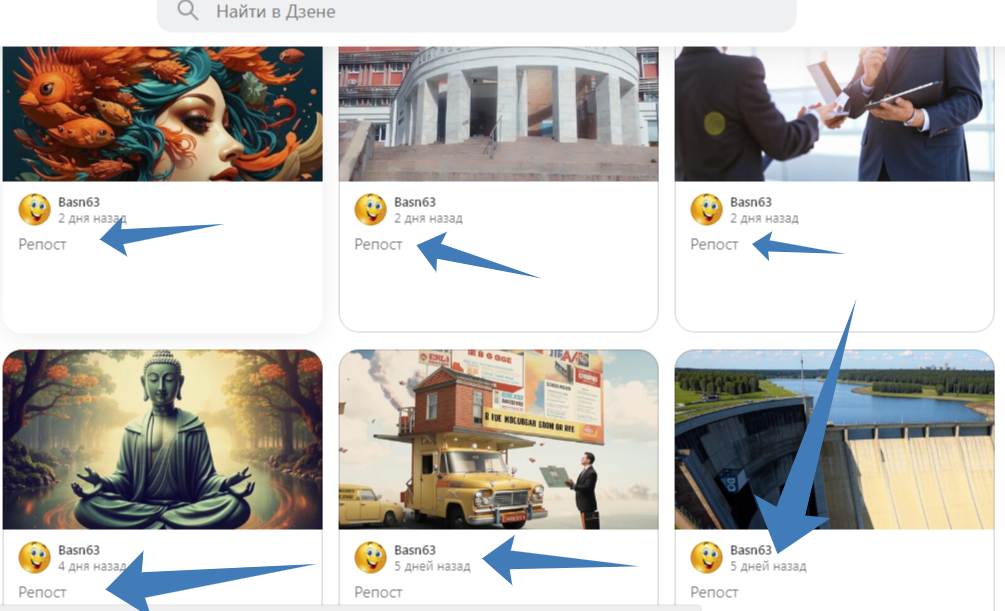Image resolution: width=1005 pixels, height=611 pixels.
Task: Open the yellow truck house thumbnail
Action: click(499, 439)
